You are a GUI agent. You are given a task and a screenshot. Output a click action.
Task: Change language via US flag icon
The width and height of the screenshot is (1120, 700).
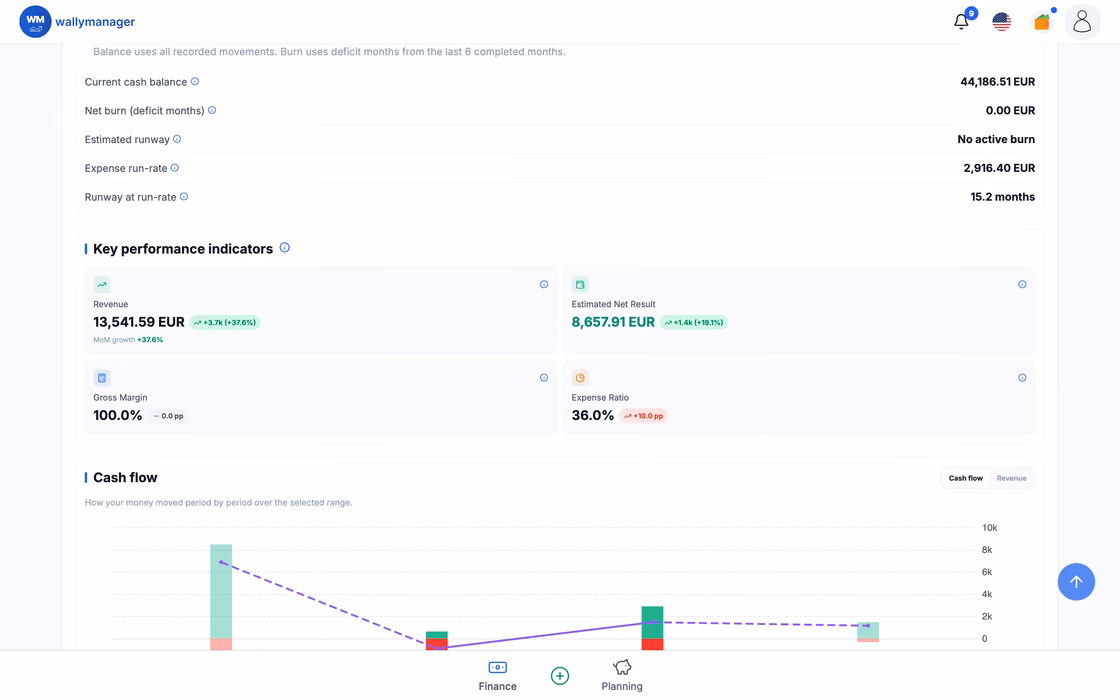(1001, 21)
